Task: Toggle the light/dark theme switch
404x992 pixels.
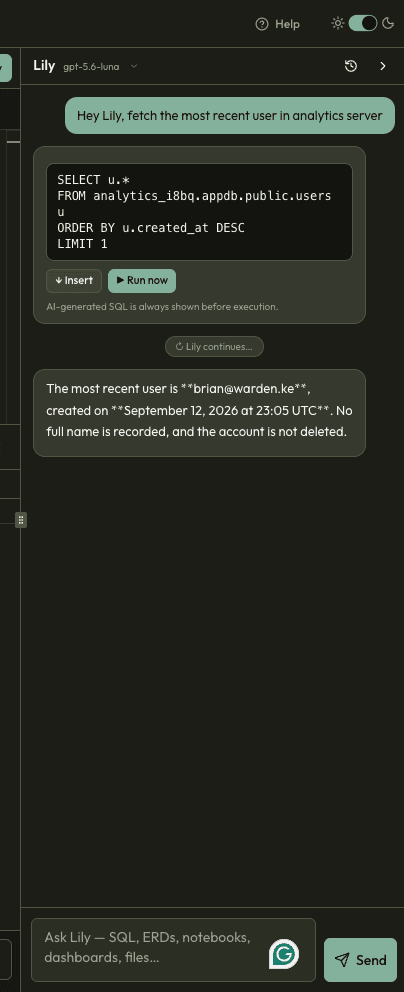Action: click(363, 23)
